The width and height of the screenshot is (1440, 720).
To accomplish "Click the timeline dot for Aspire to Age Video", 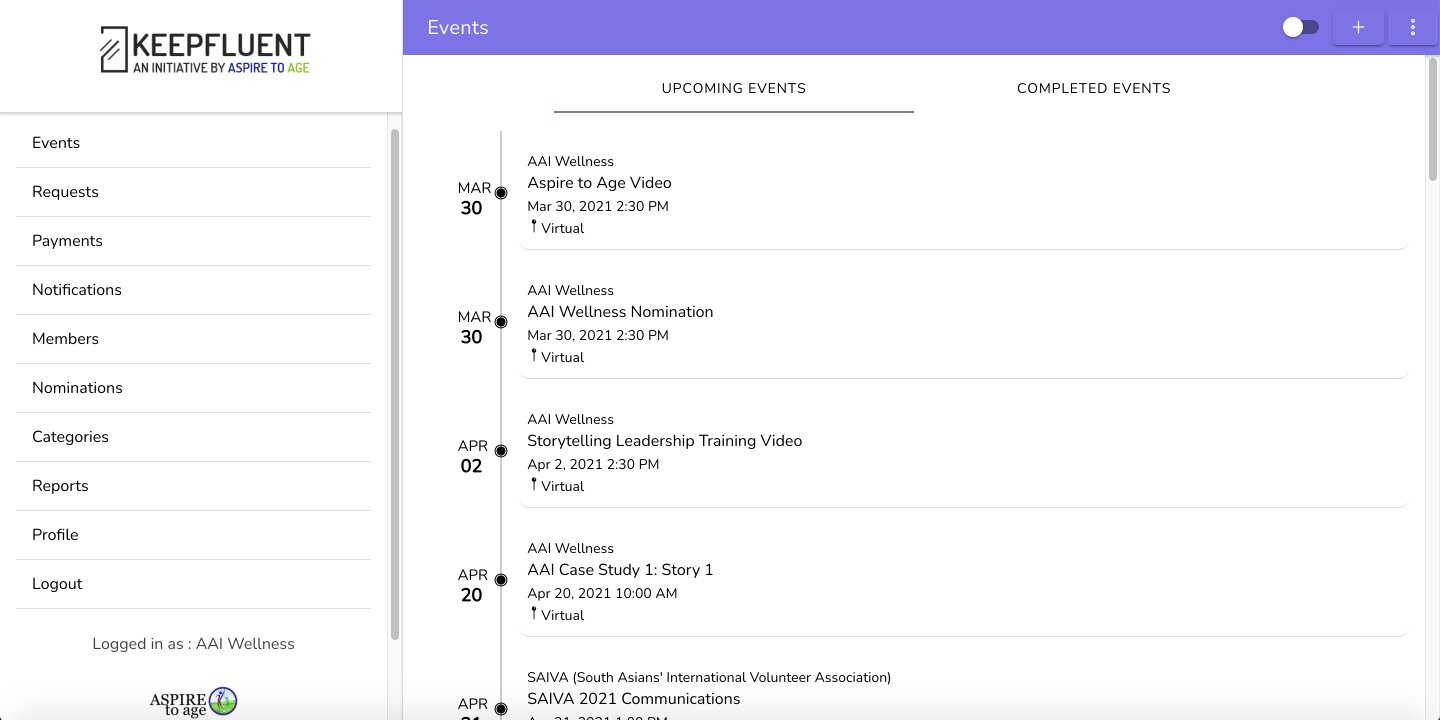I will click(x=501, y=193).
